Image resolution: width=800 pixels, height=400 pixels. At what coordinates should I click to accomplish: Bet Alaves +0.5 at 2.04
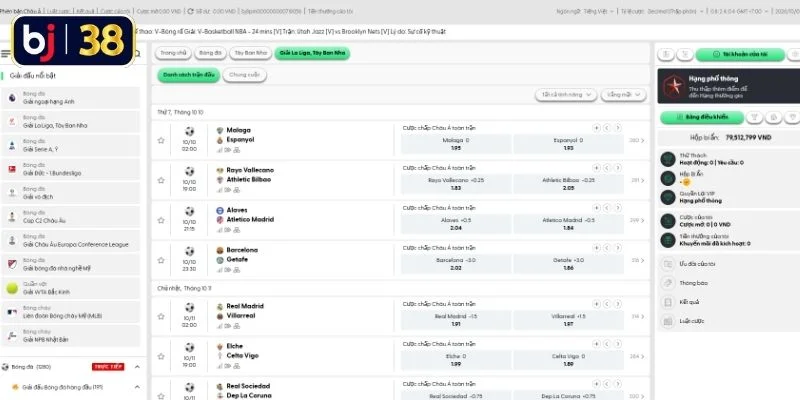point(456,224)
